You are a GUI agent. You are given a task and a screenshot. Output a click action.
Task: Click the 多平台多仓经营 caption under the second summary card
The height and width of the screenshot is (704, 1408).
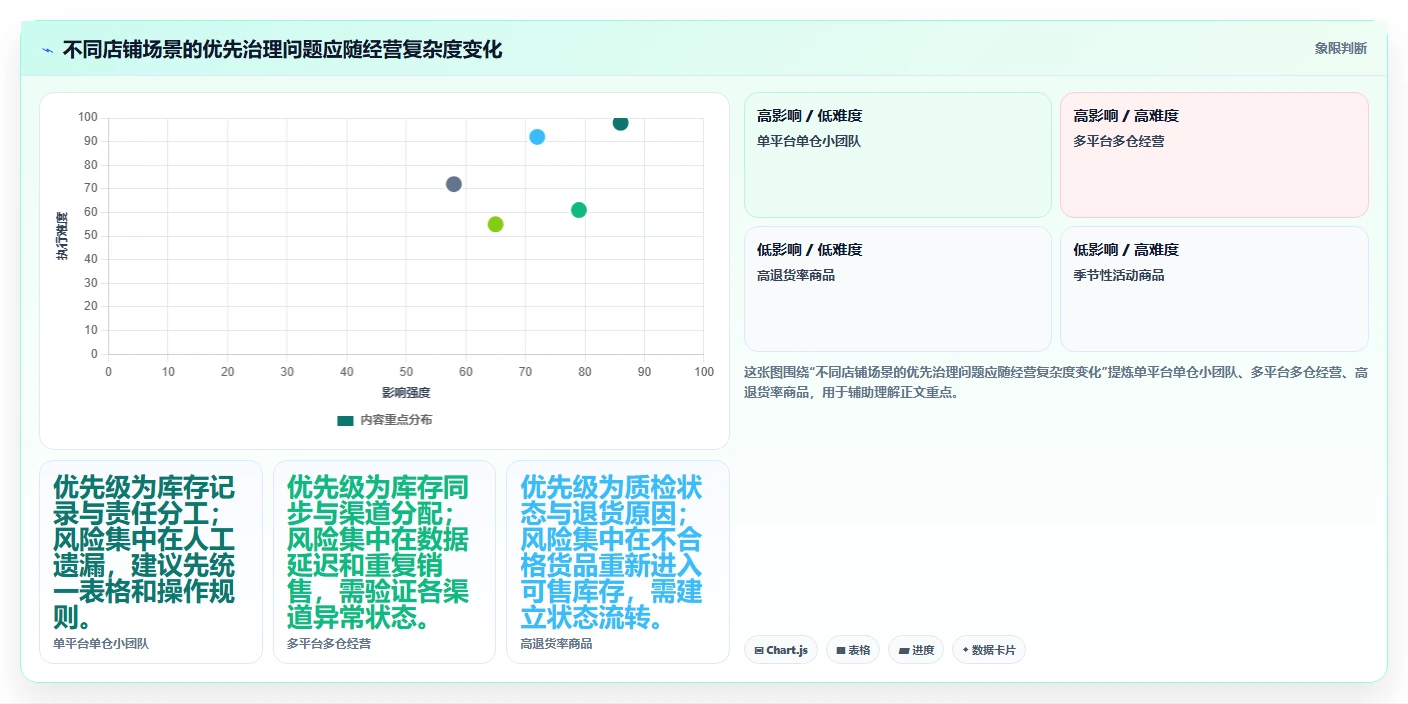tap(329, 643)
